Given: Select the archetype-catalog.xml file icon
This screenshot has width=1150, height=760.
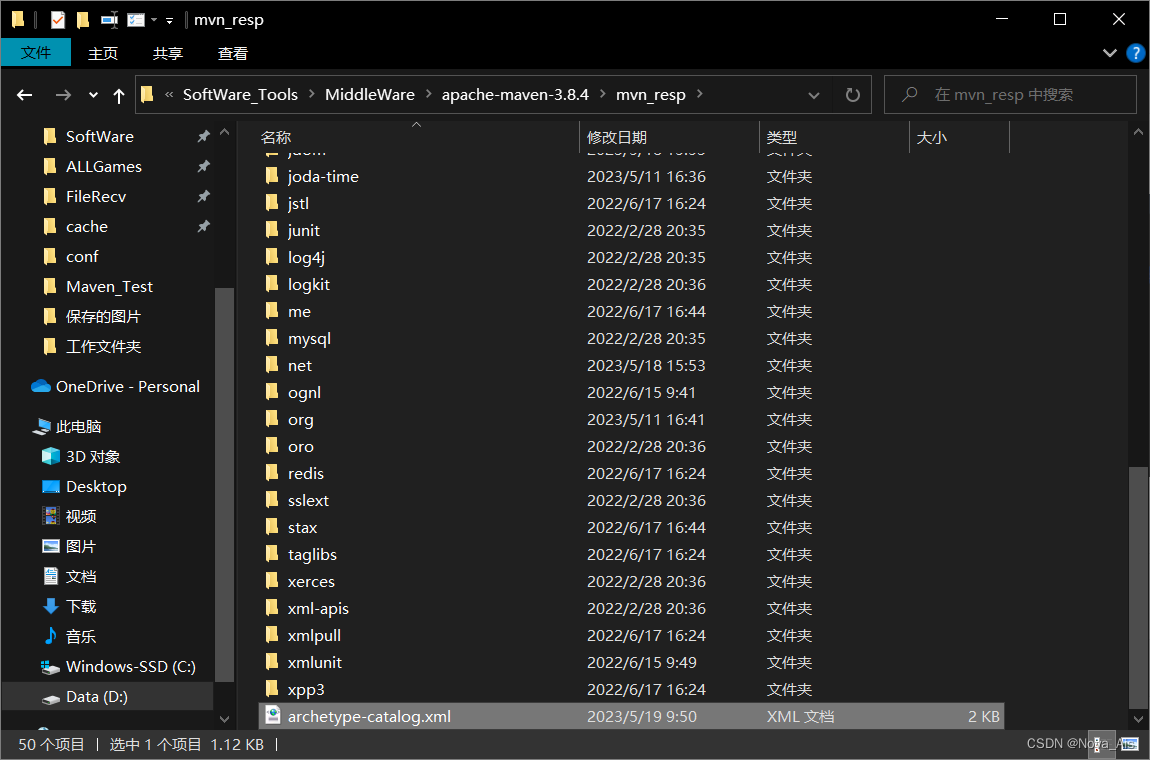Looking at the screenshot, I should click(x=272, y=716).
